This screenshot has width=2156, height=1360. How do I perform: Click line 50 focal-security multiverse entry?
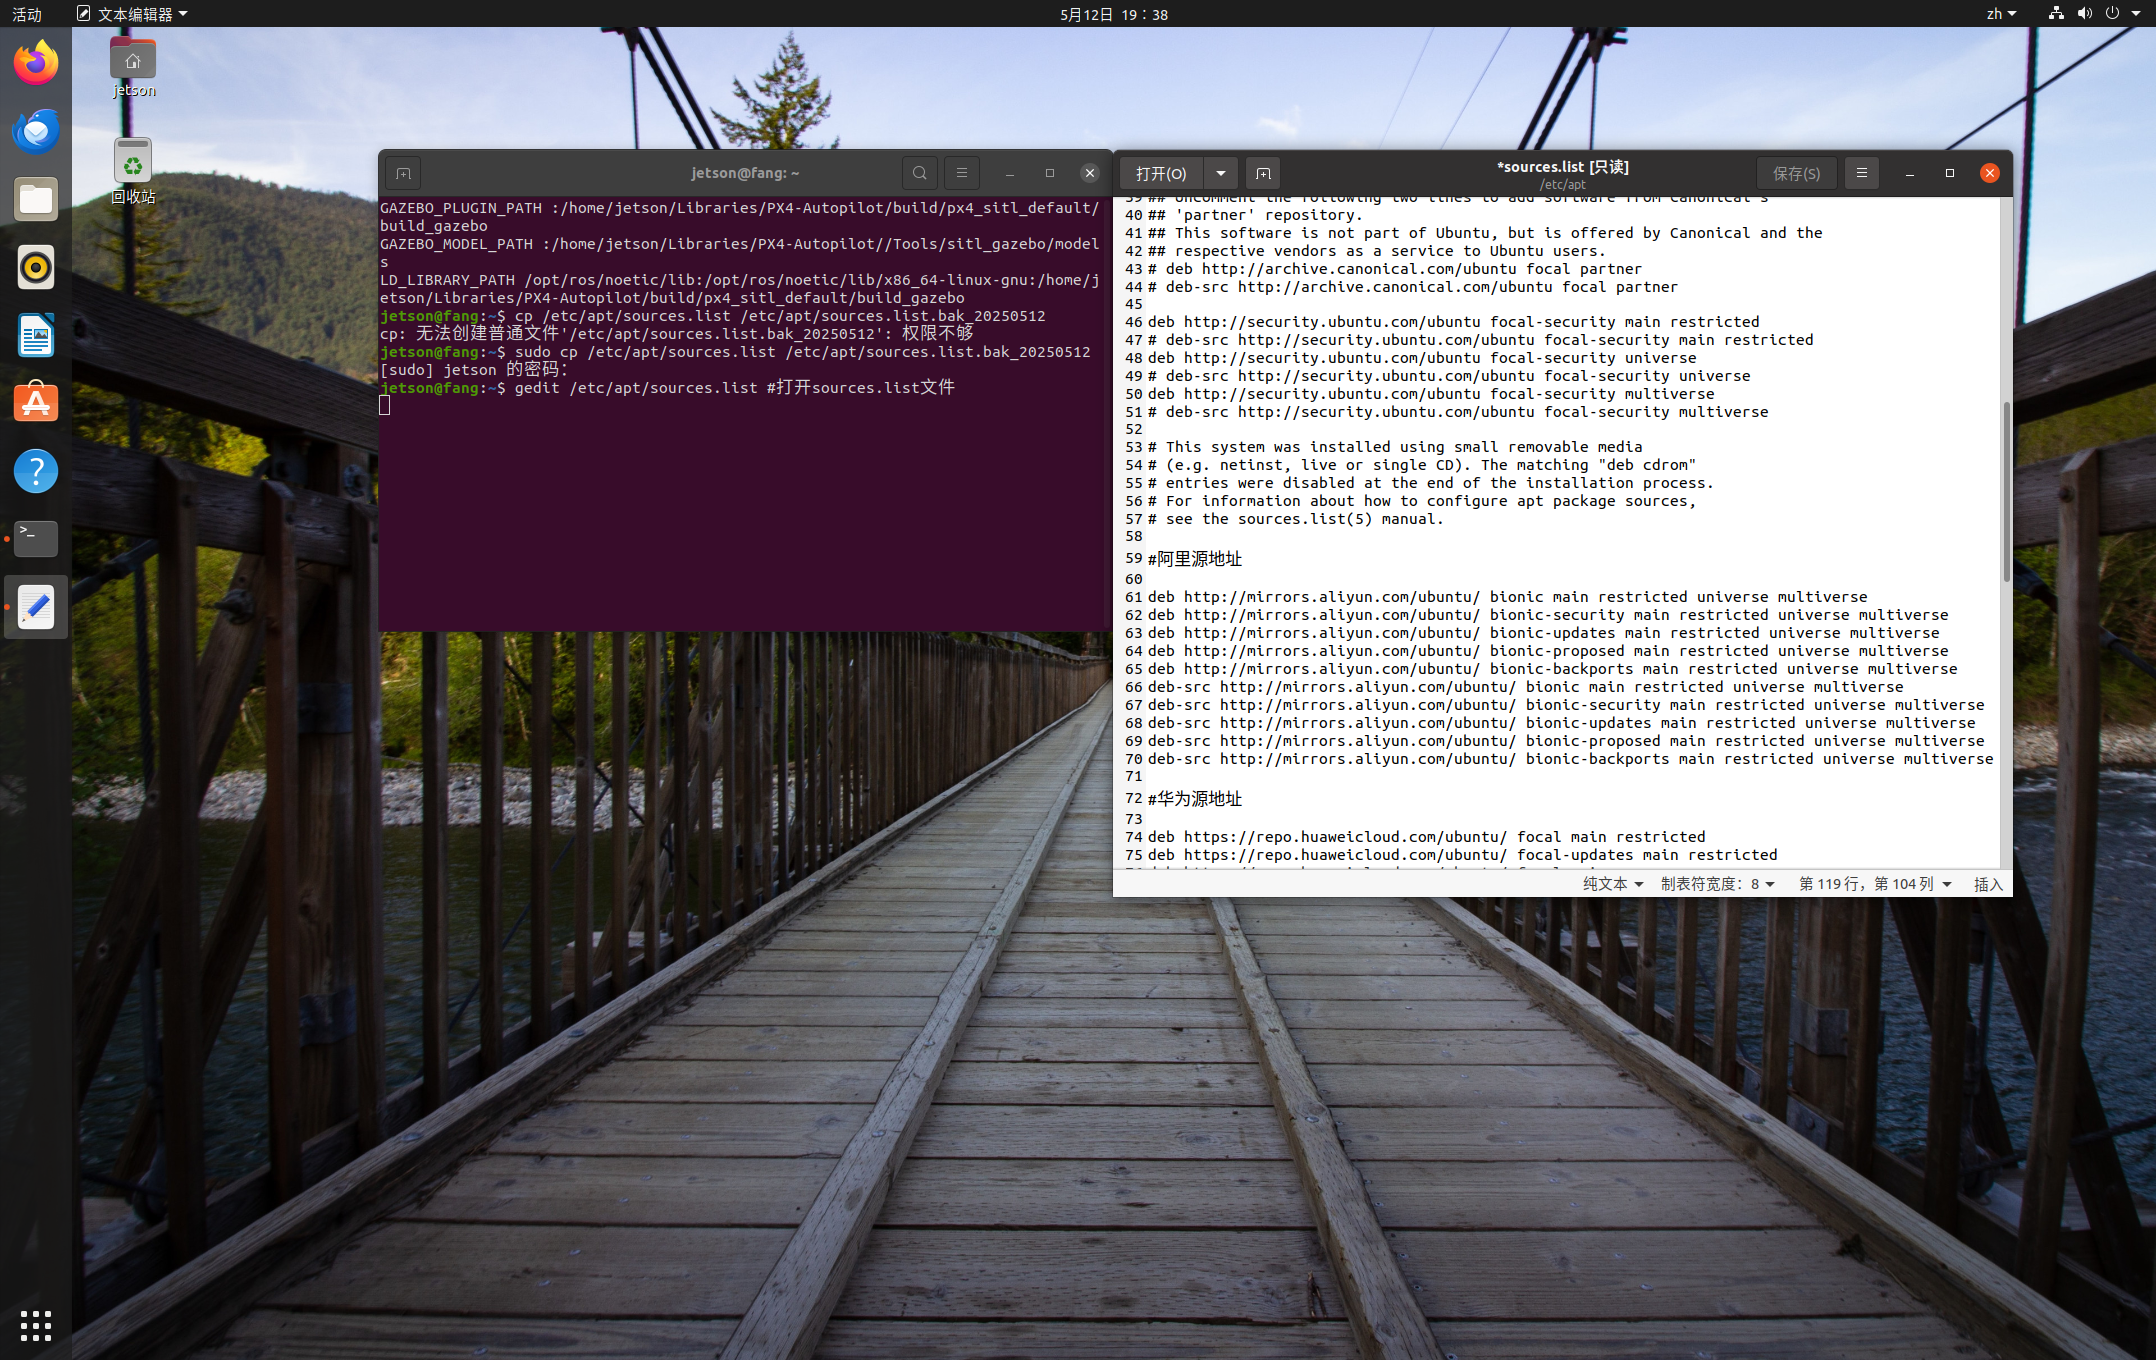[x=1430, y=394]
